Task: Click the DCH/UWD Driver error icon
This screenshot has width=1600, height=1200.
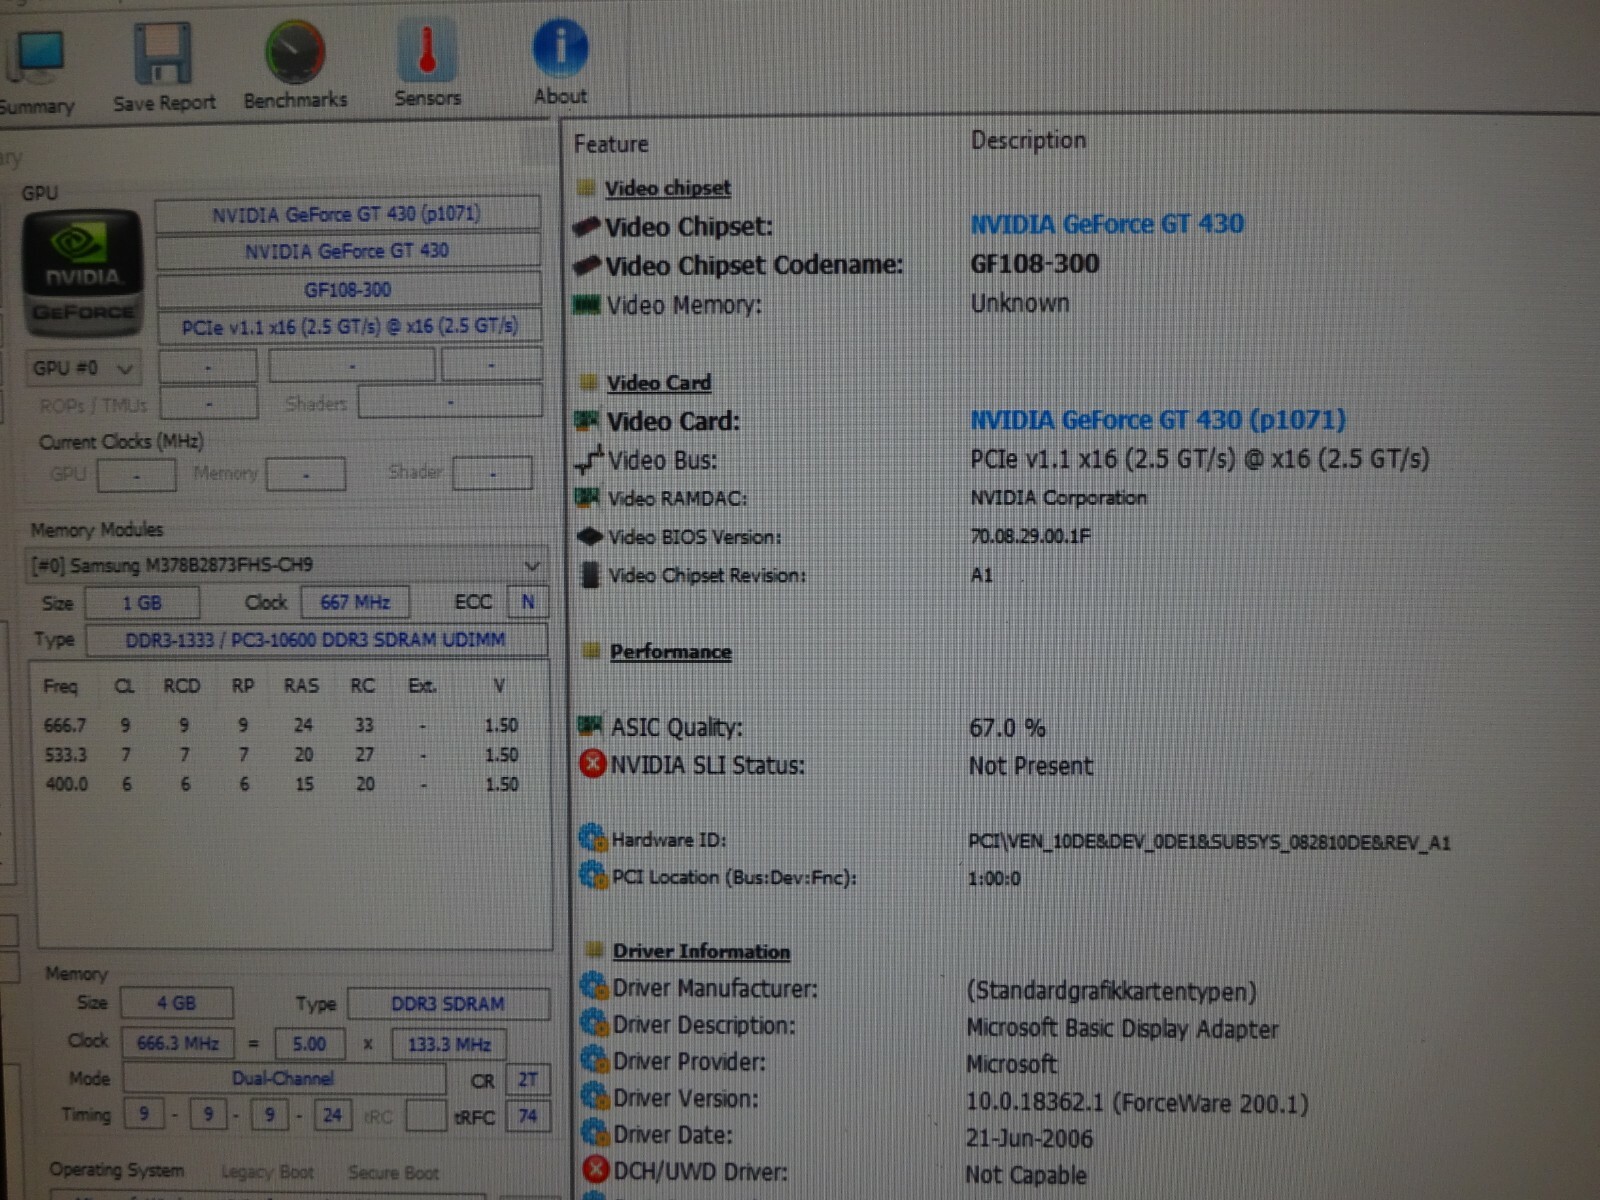Action: (x=596, y=1170)
